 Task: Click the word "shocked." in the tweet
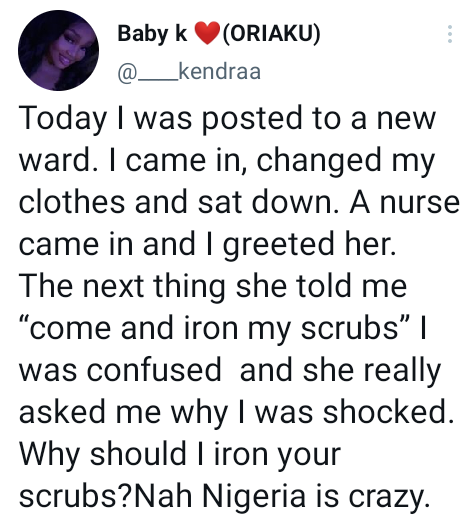389,411
